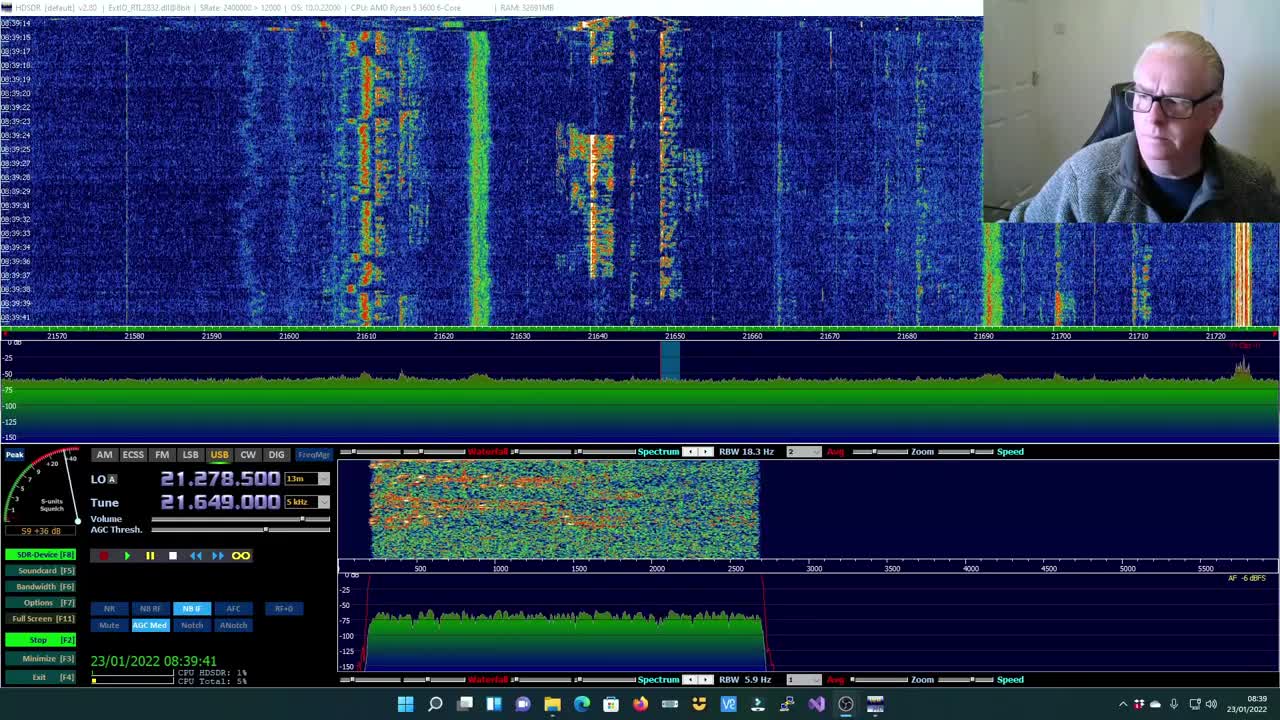Image resolution: width=1280 pixels, height=720 pixels.
Task: Toggle the Mute button
Action: point(109,626)
